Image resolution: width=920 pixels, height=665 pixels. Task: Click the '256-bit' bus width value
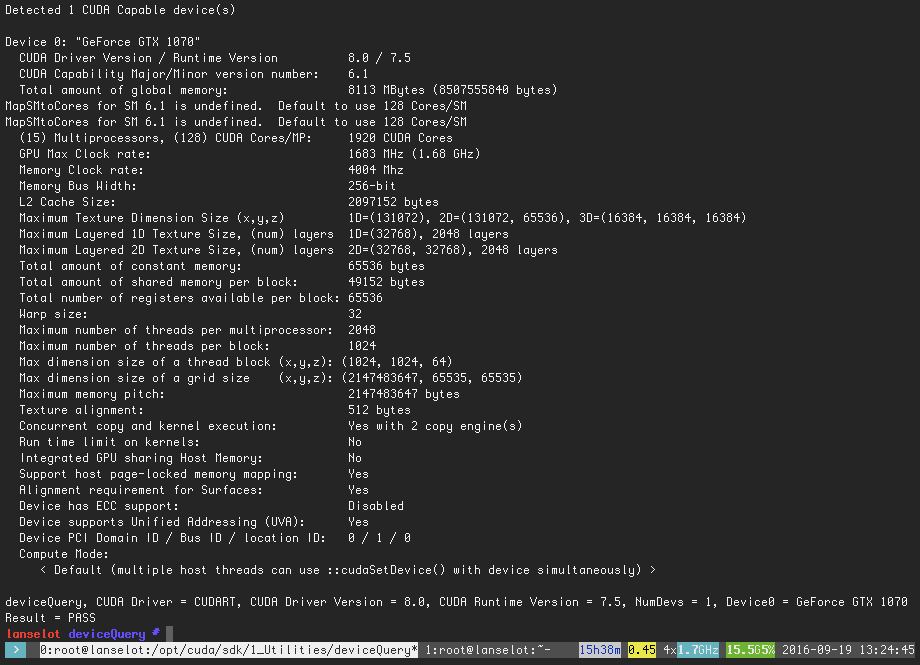pyautogui.click(x=372, y=185)
